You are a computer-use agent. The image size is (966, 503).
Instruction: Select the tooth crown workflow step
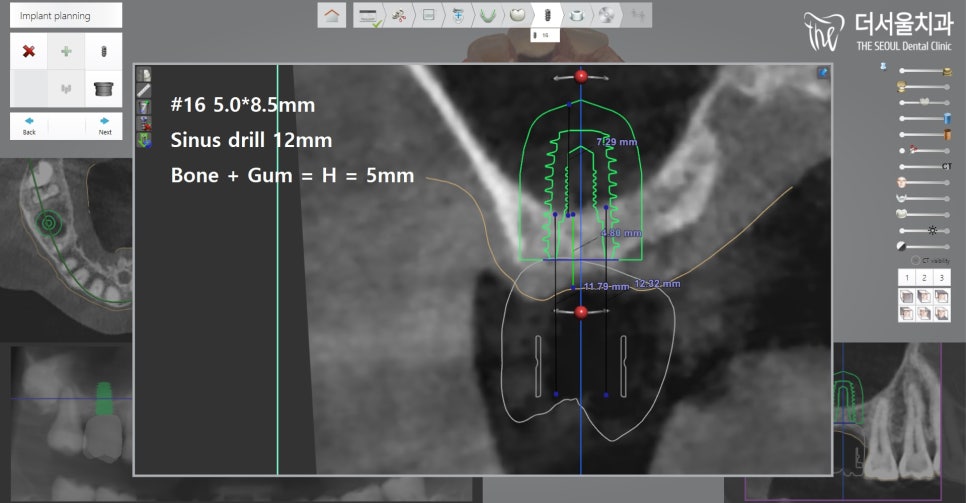[517, 16]
